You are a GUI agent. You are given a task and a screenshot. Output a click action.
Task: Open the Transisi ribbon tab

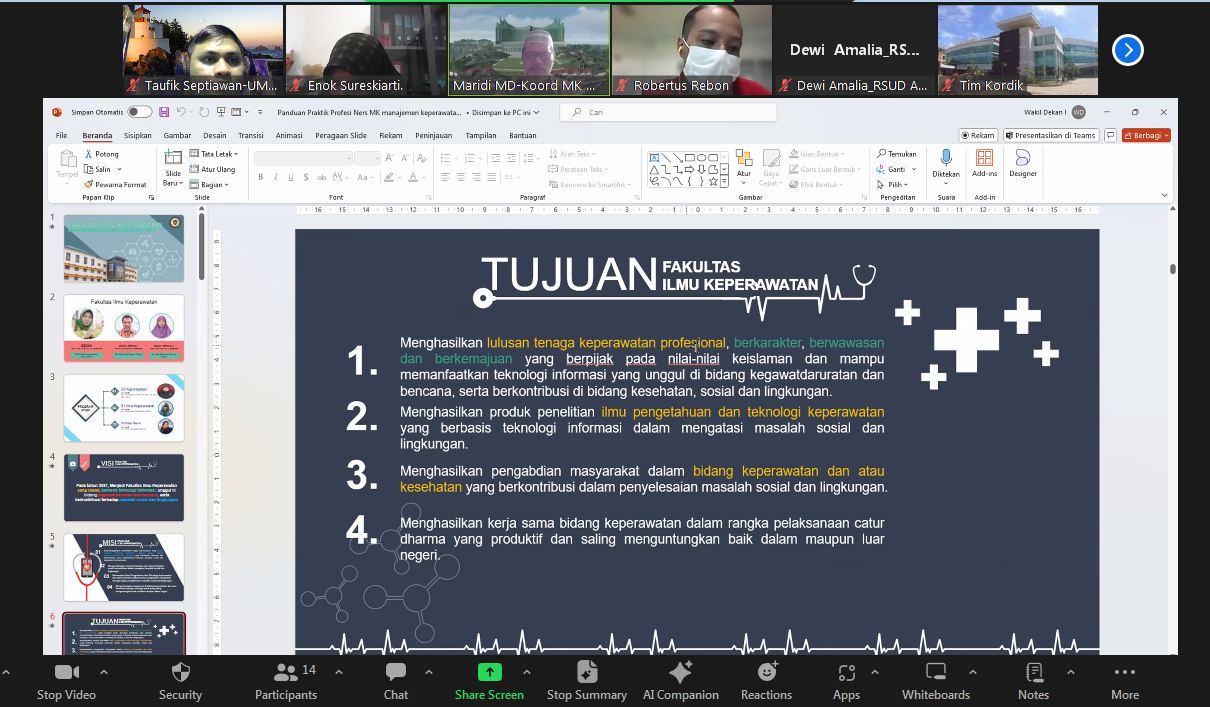point(250,135)
